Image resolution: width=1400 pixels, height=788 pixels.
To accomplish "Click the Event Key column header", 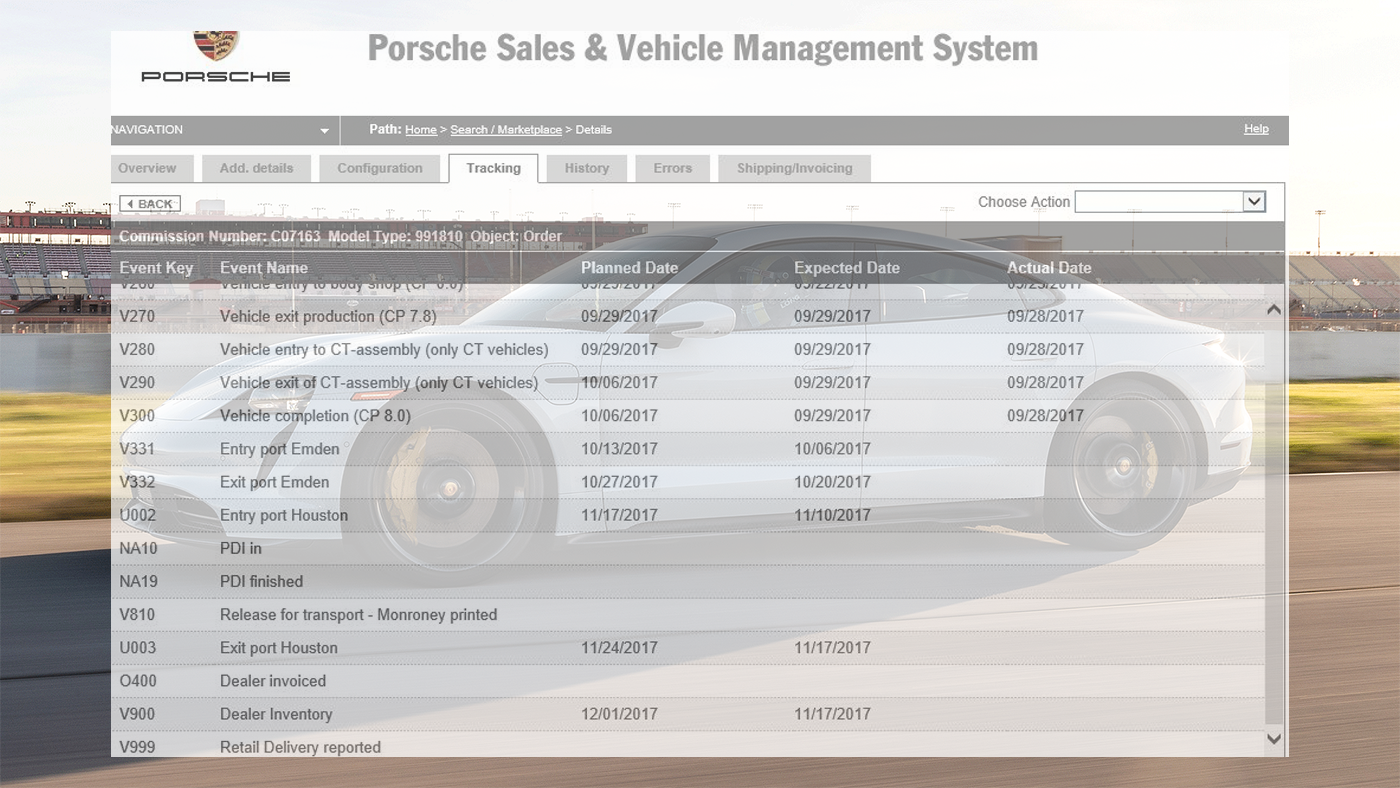I will pyautogui.click(x=156, y=268).
